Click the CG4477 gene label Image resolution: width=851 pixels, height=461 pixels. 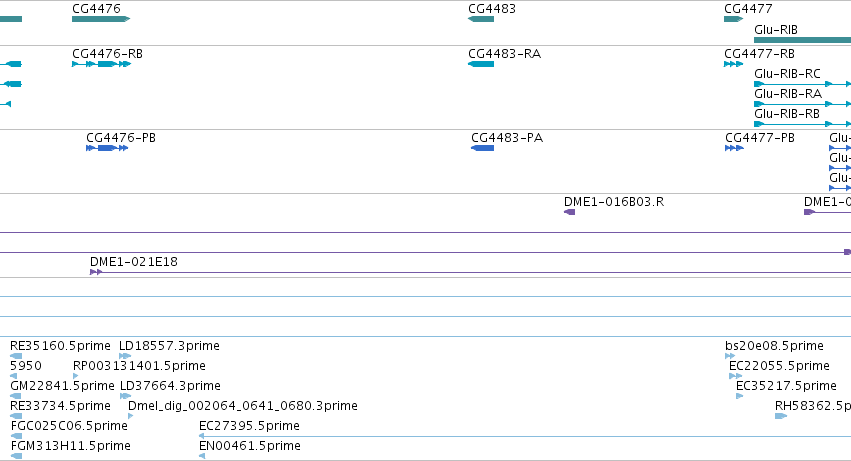click(748, 9)
